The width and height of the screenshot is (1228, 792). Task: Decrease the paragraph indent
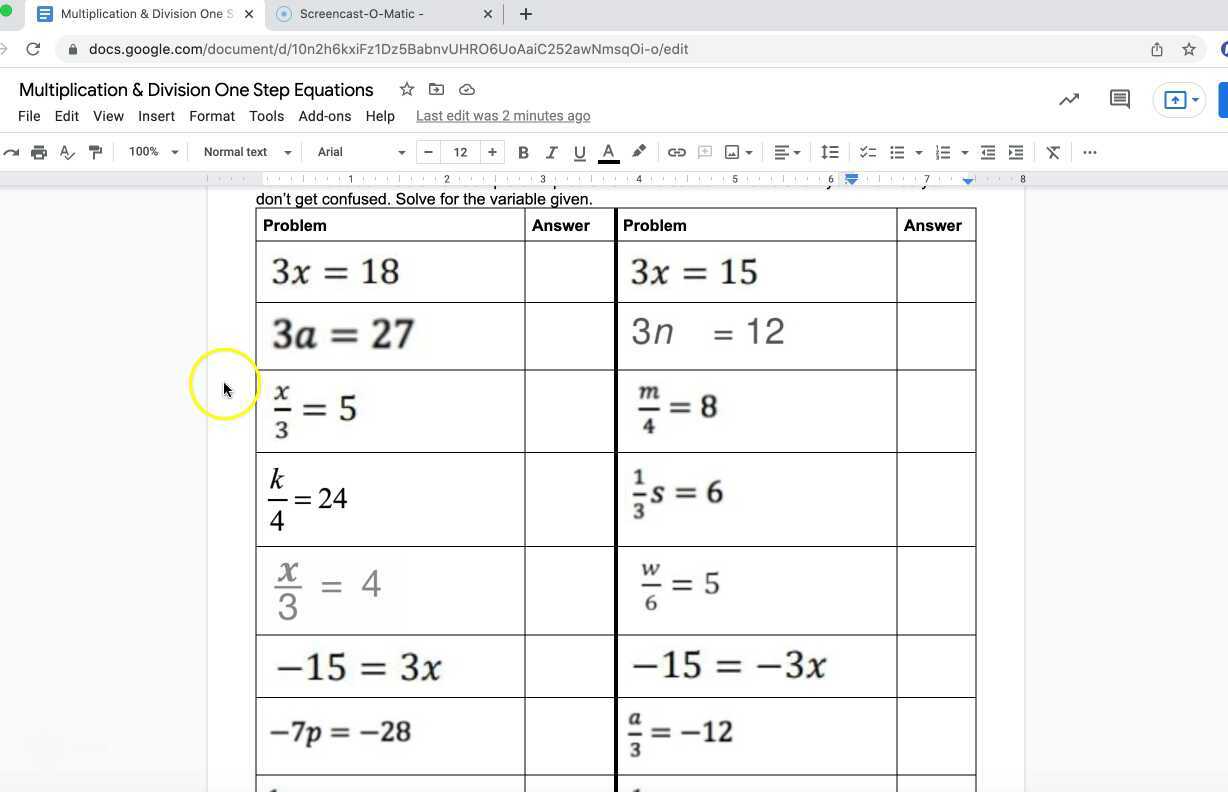(x=988, y=152)
